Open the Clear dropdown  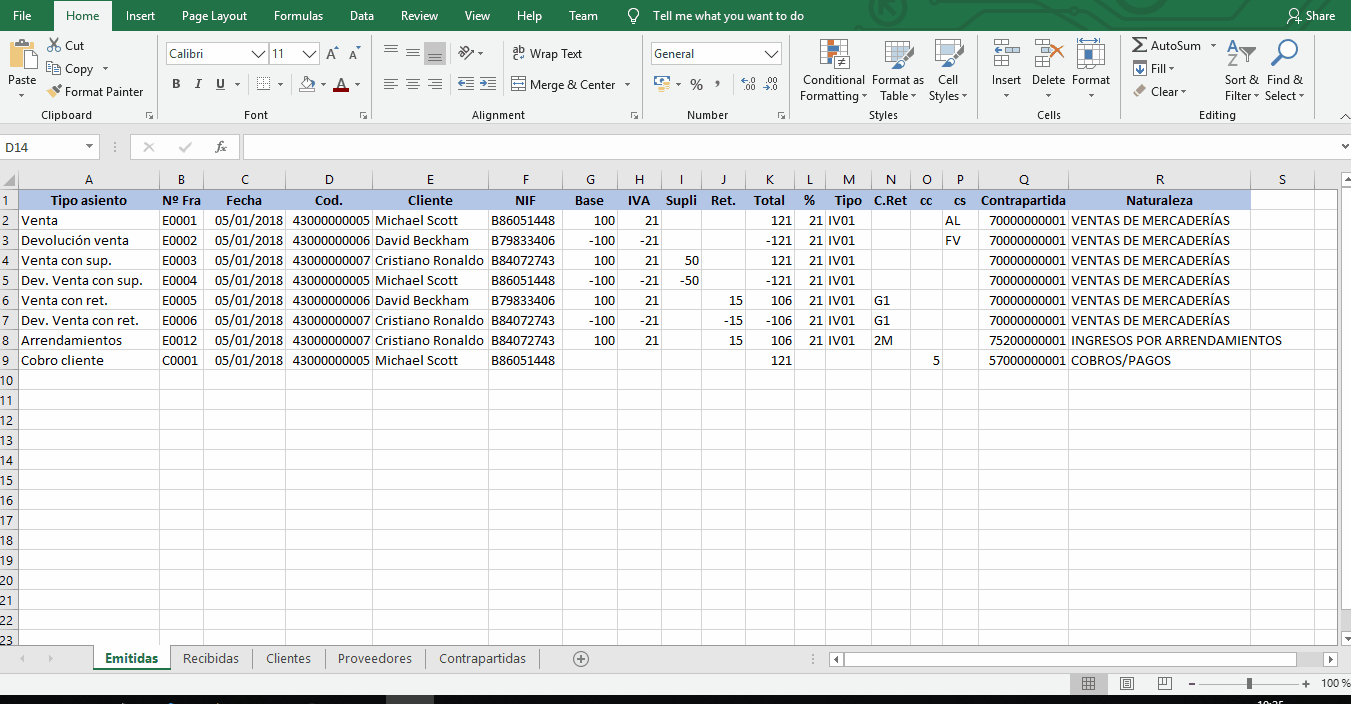(1160, 92)
